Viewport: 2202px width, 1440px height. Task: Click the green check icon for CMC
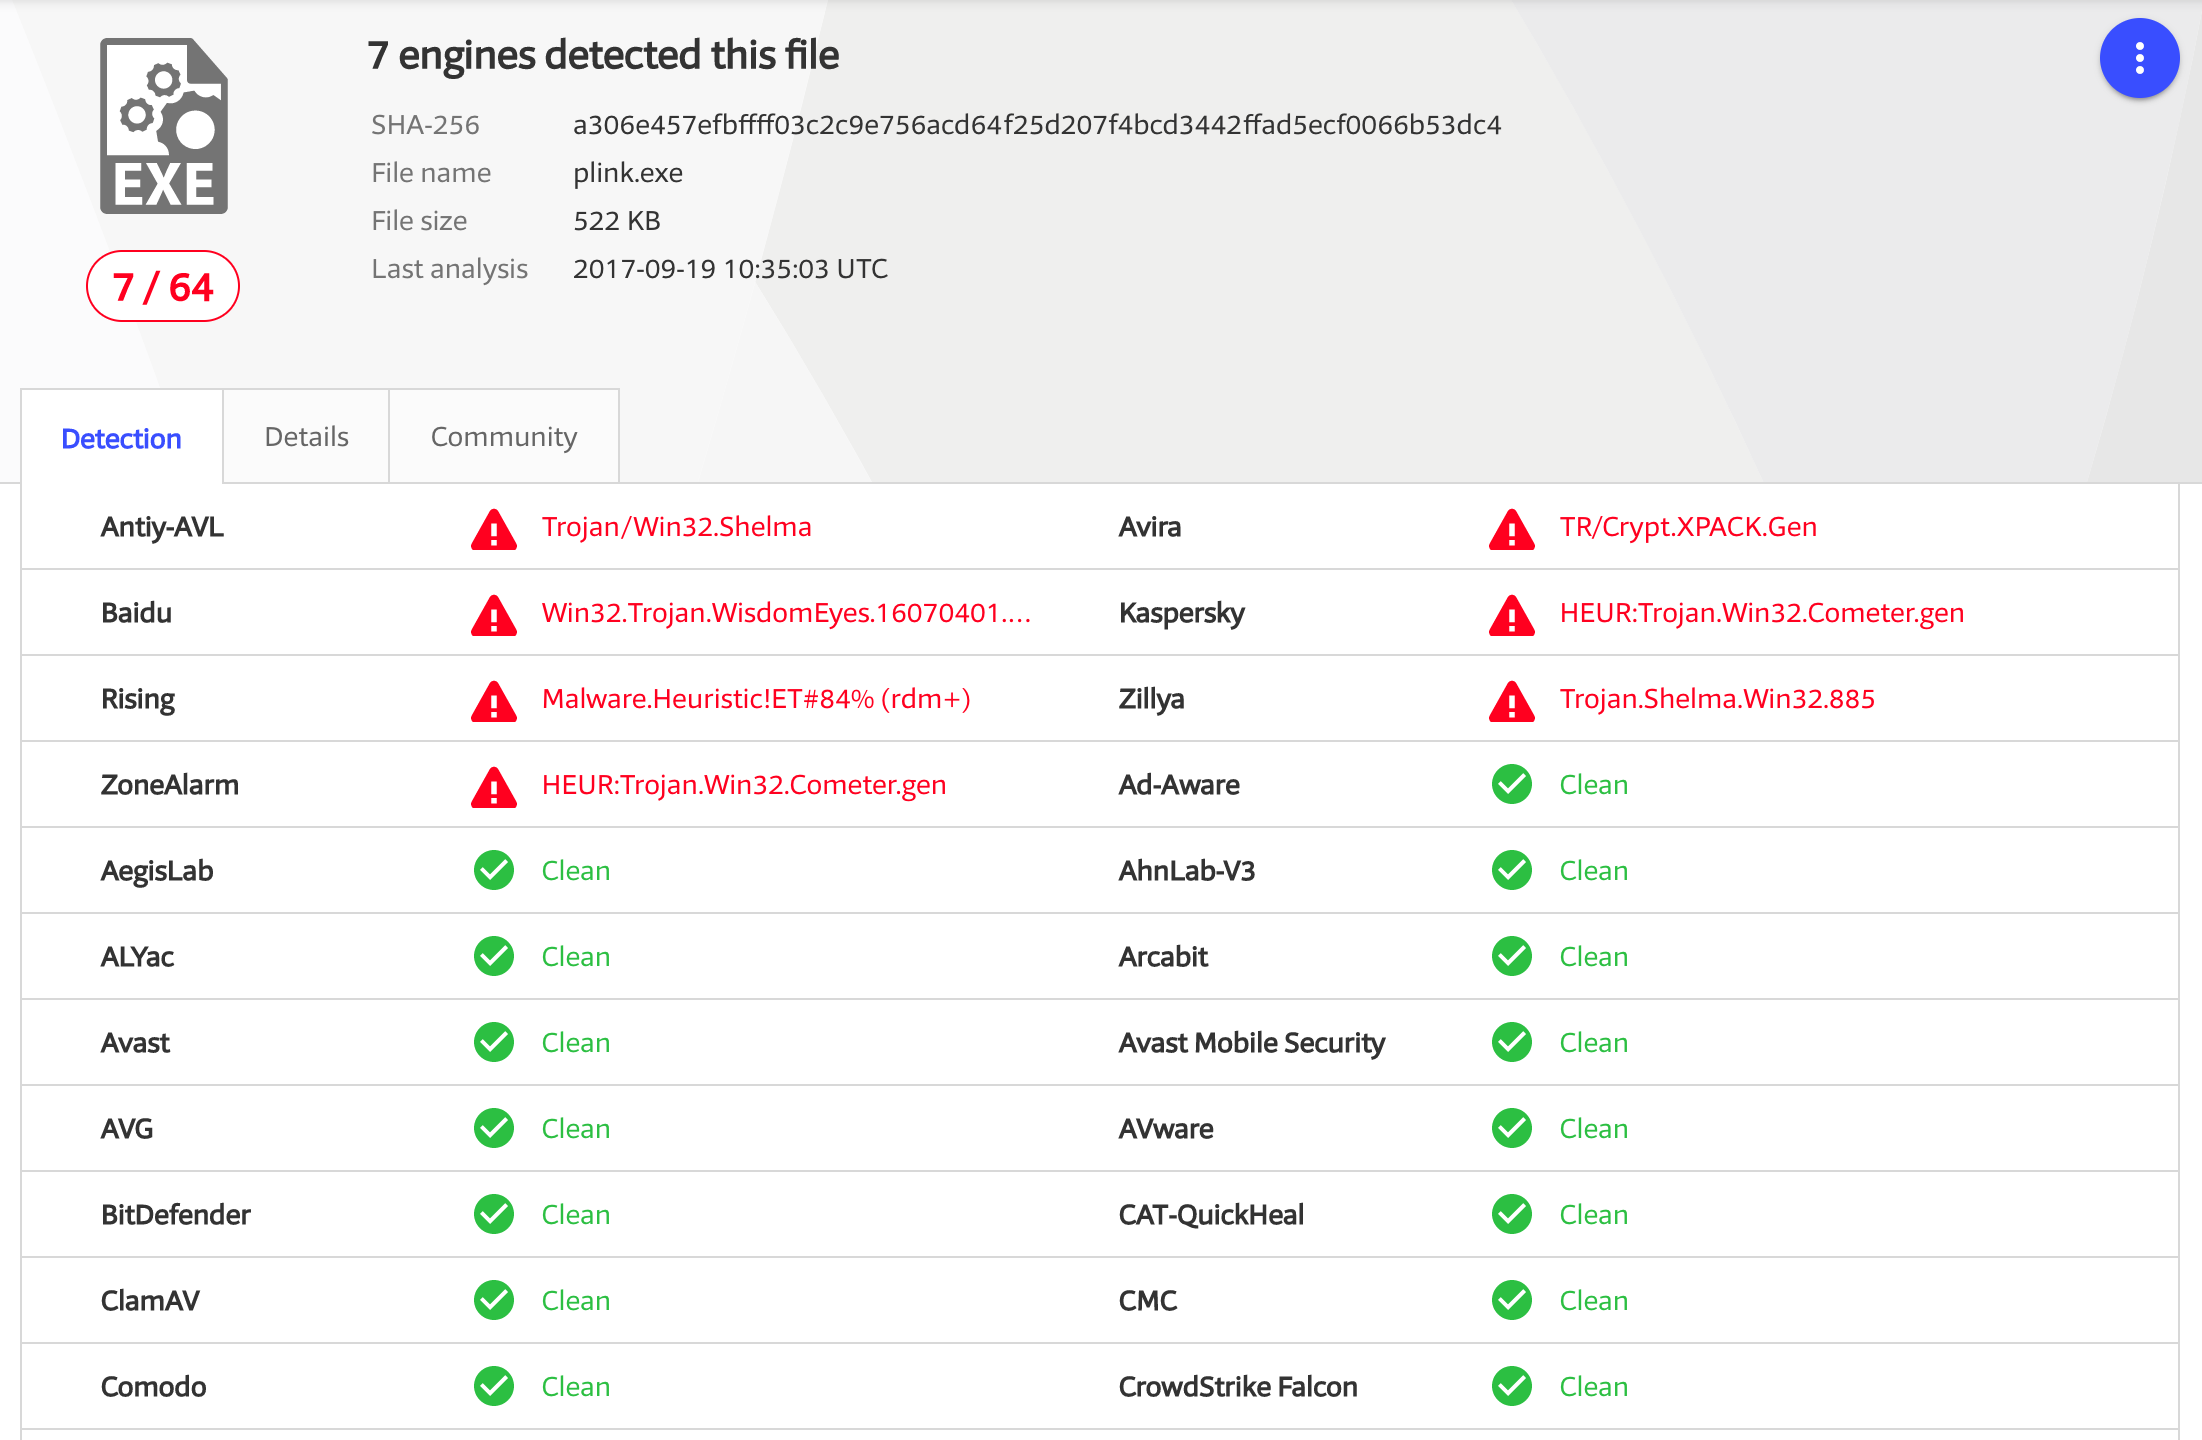point(1512,1301)
